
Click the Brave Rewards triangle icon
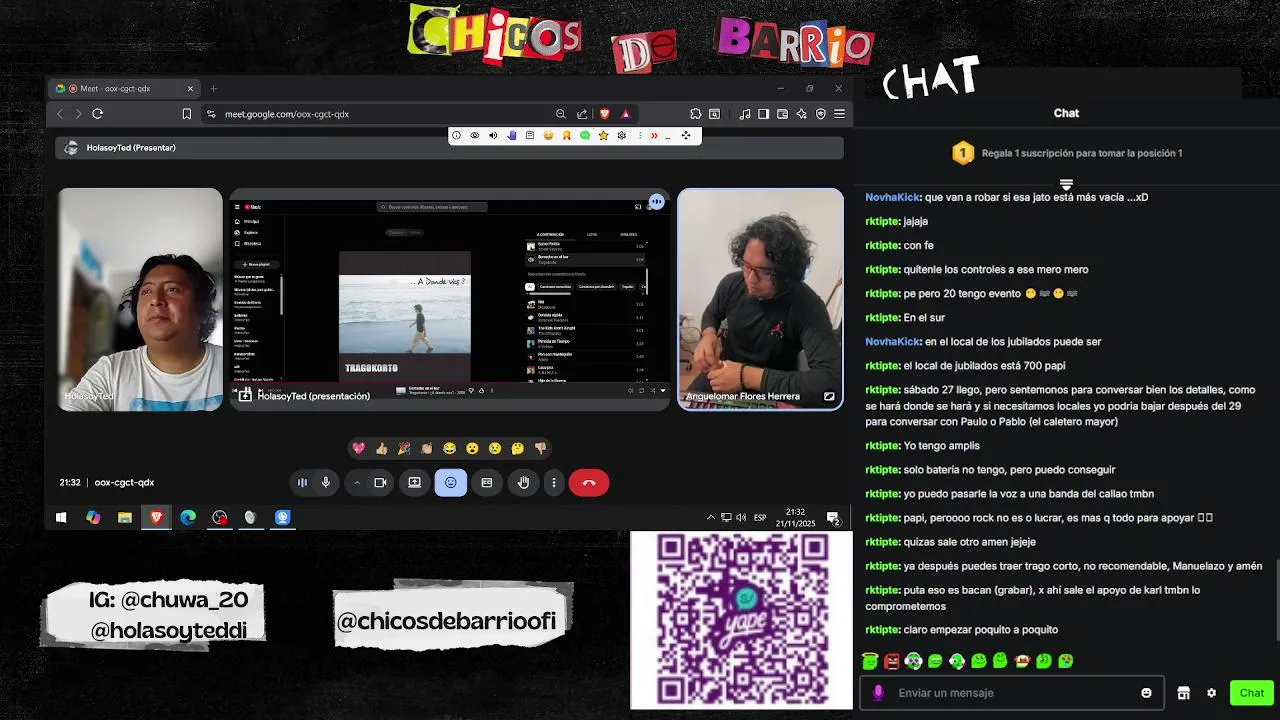coord(626,114)
